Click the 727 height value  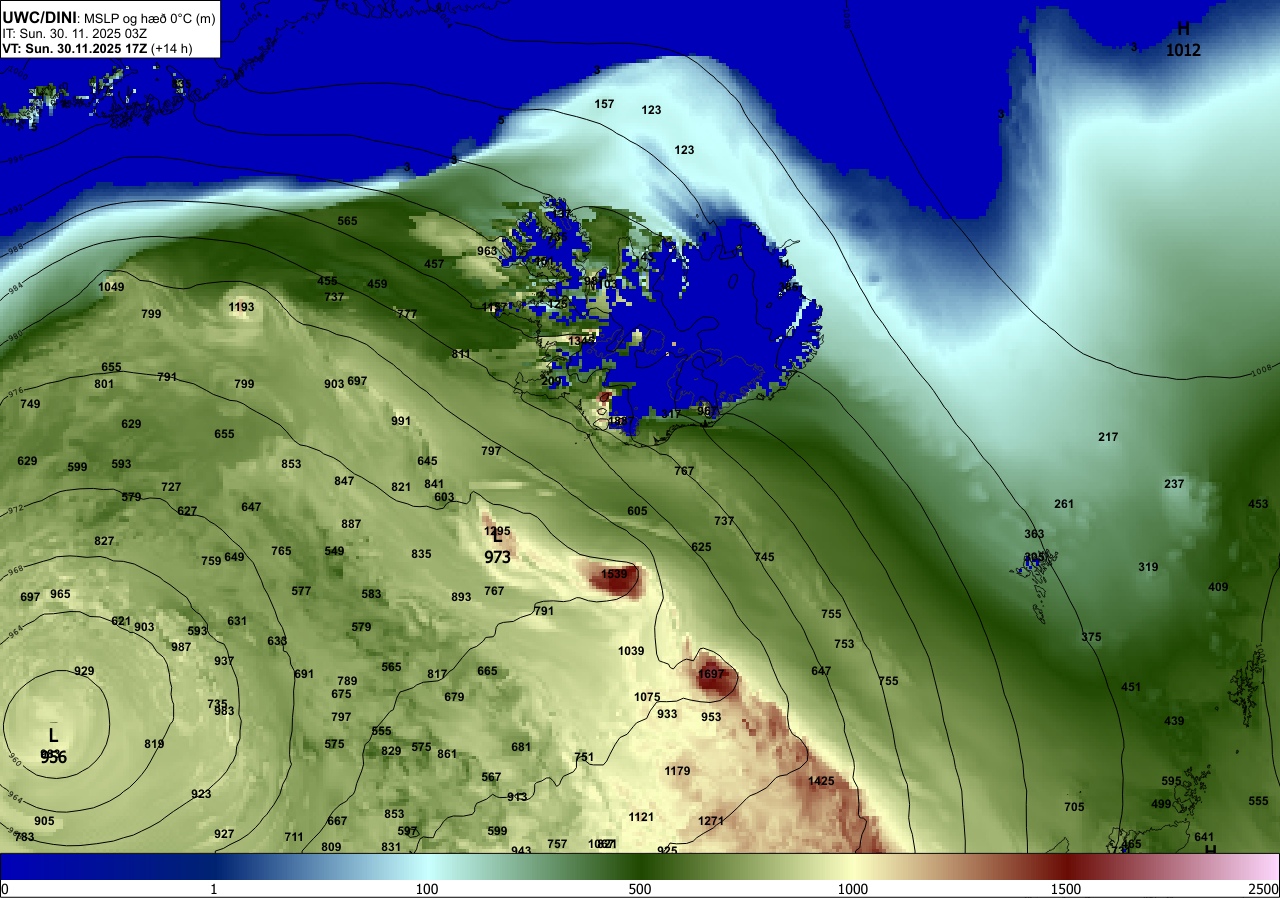[x=171, y=487]
